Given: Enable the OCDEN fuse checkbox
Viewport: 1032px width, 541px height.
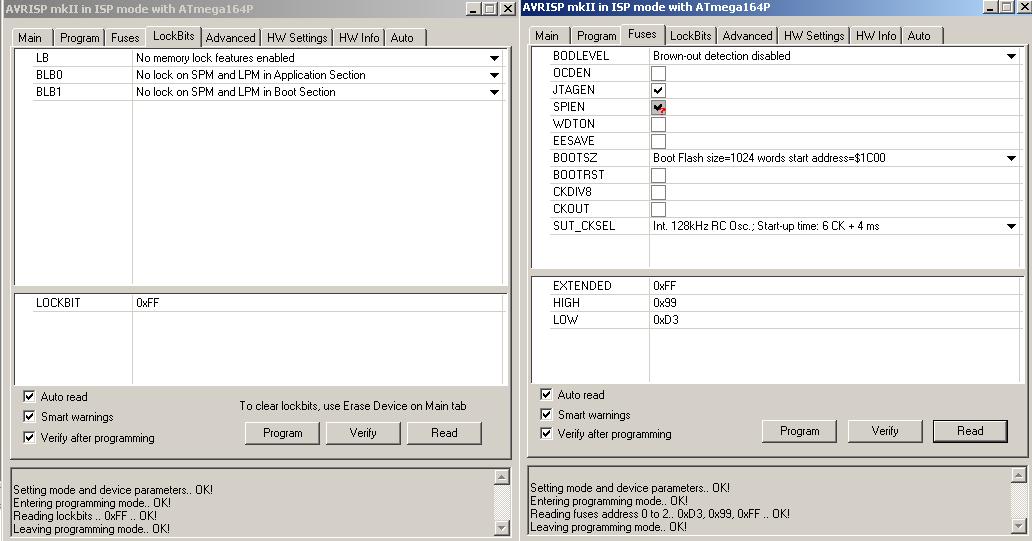Looking at the screenshot, I should [658, 73].
